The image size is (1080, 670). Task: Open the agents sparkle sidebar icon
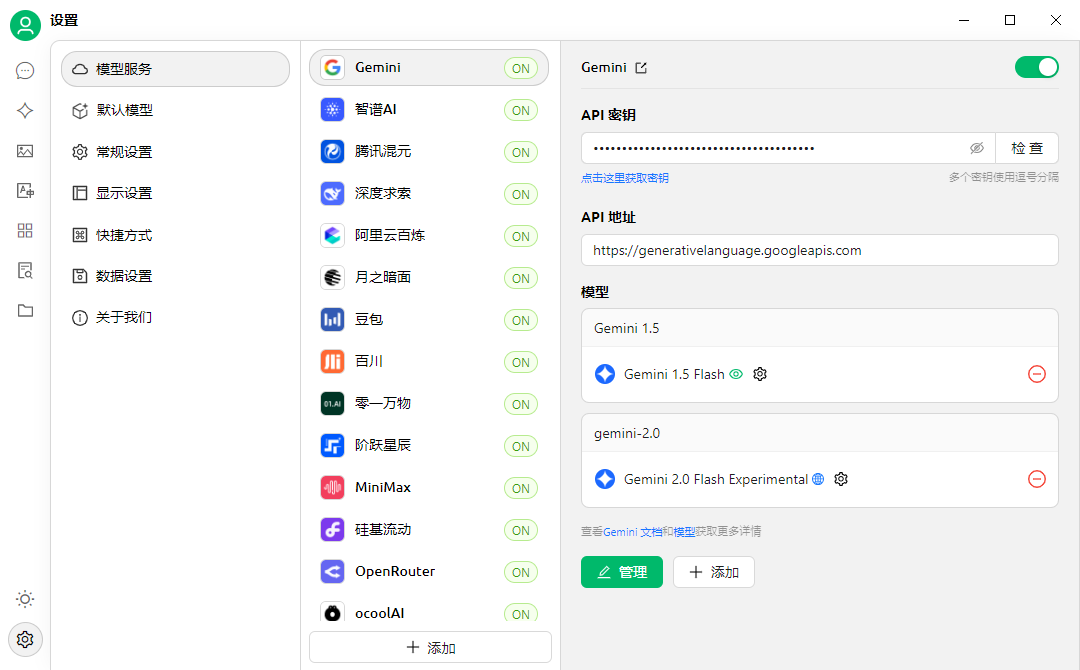click(x=25, y=111)
